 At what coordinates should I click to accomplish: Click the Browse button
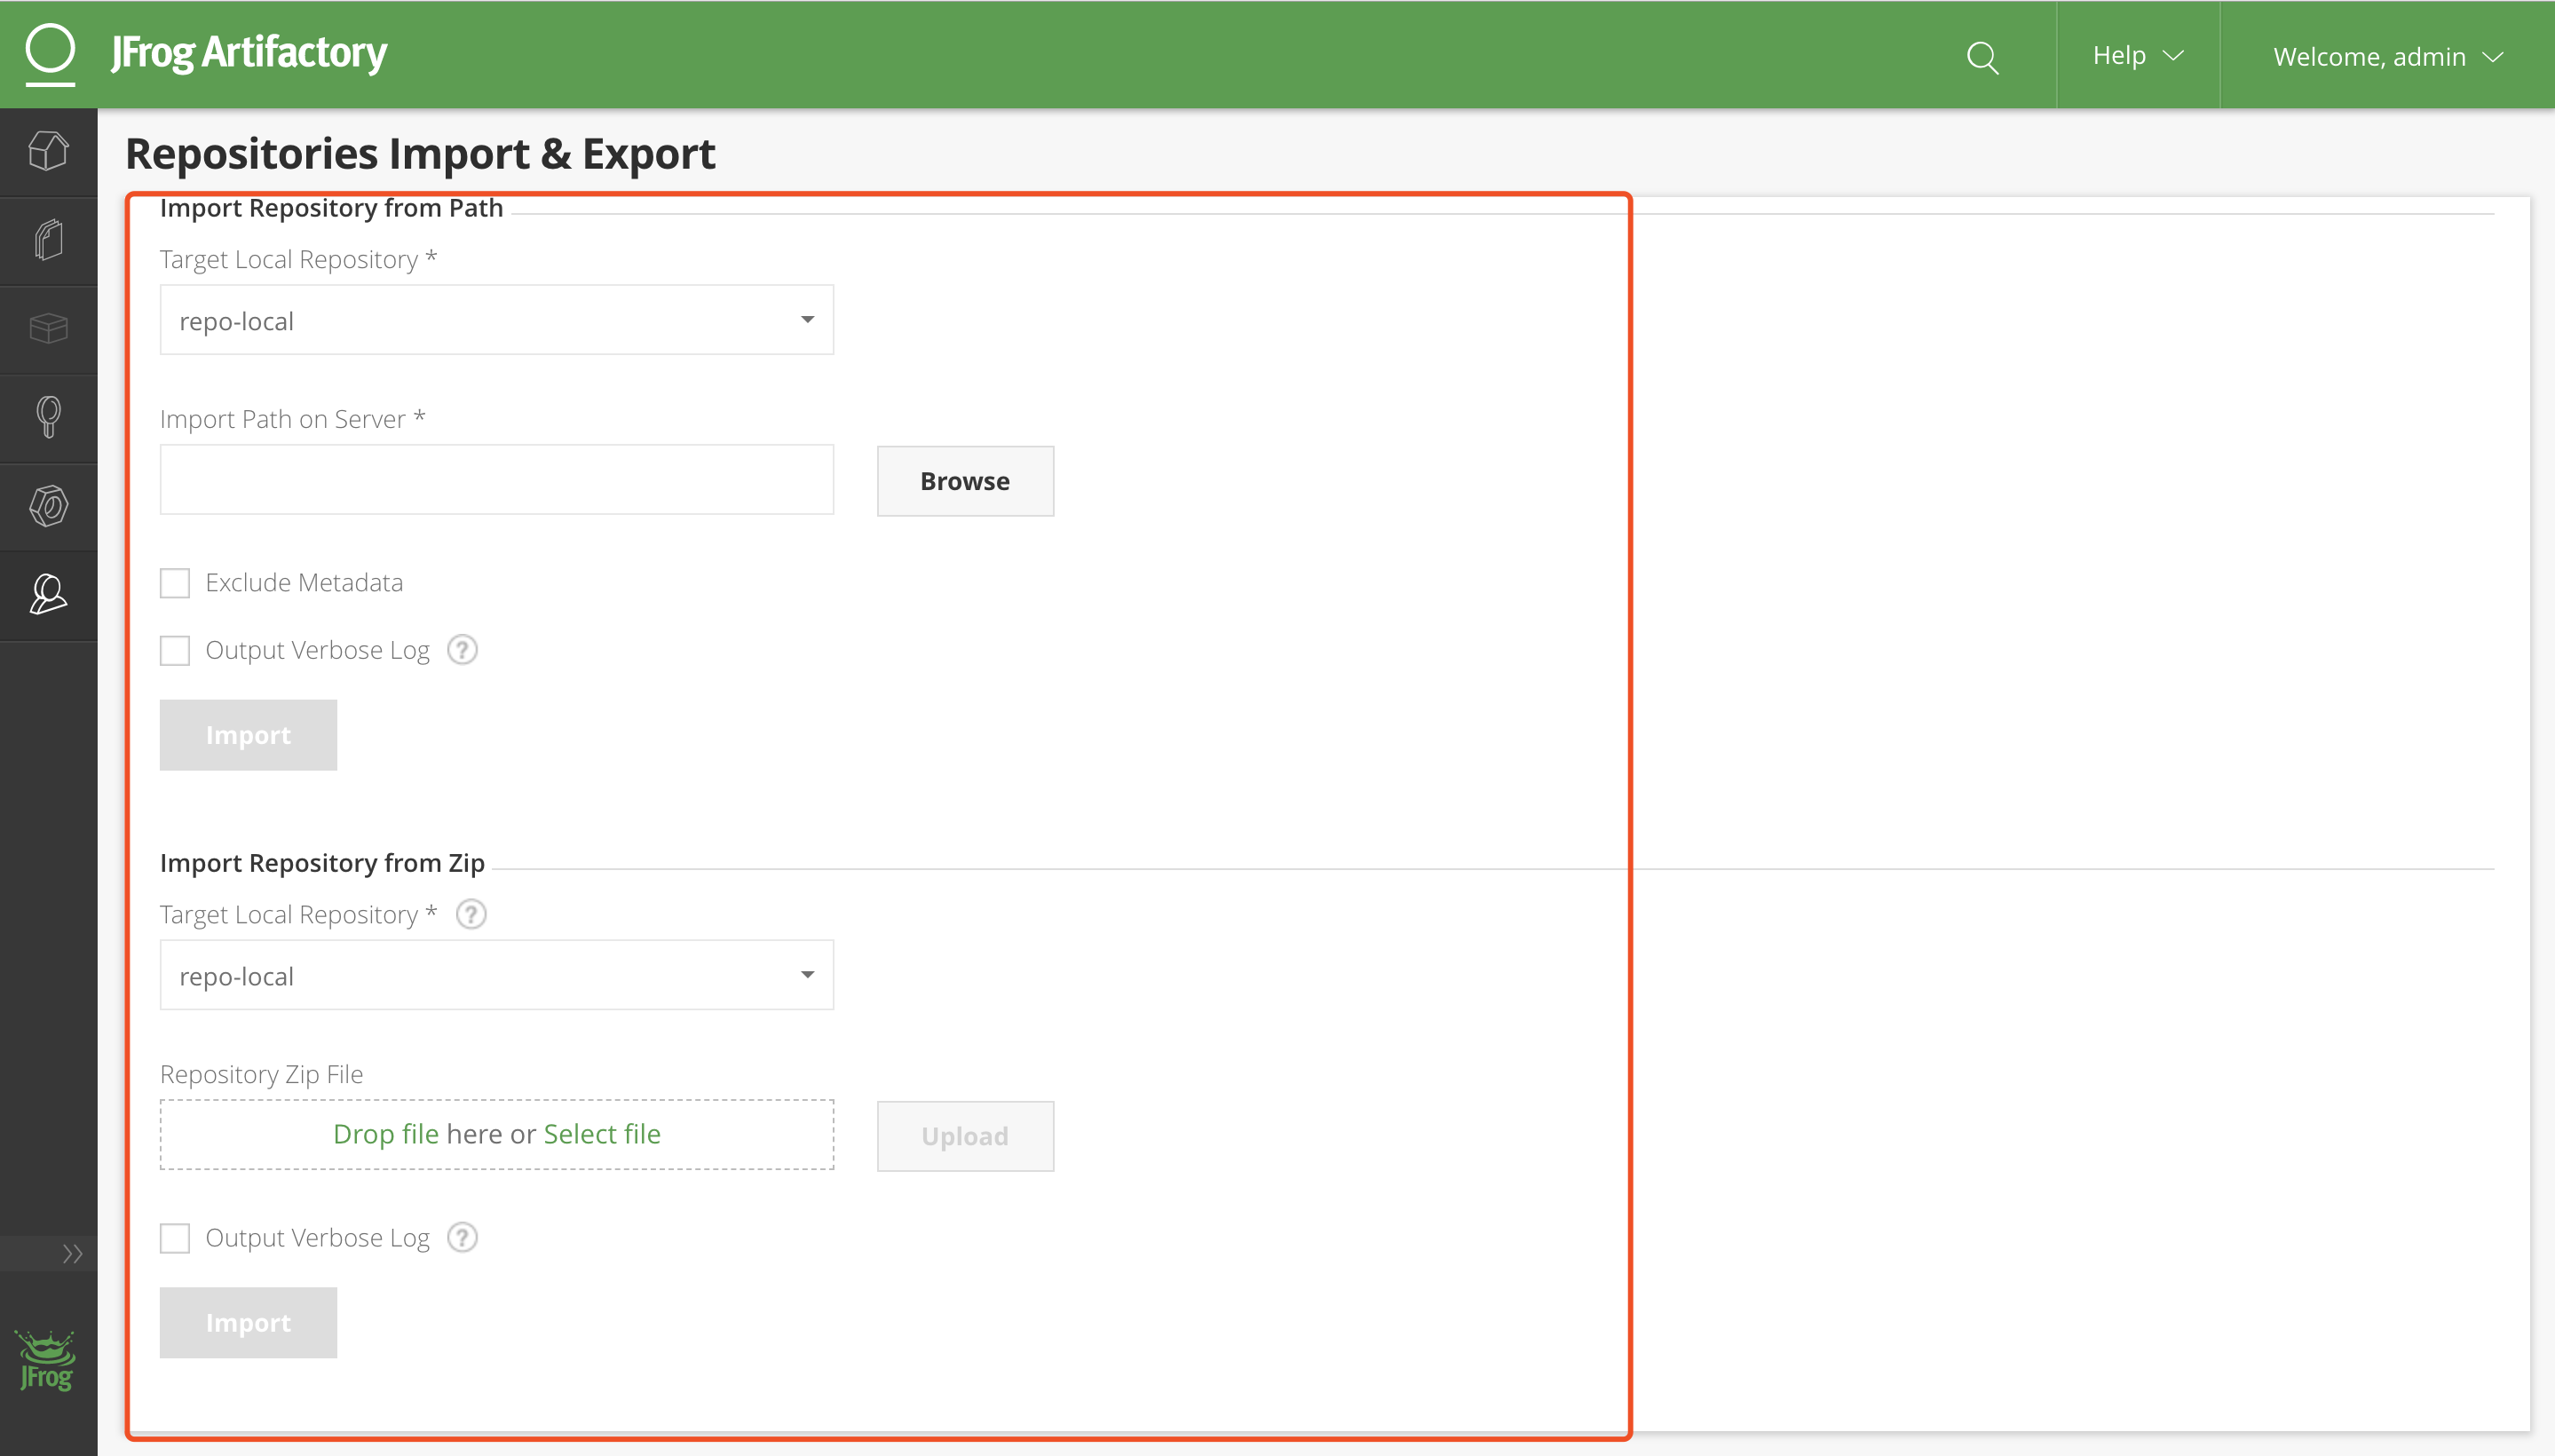point(964,481)
